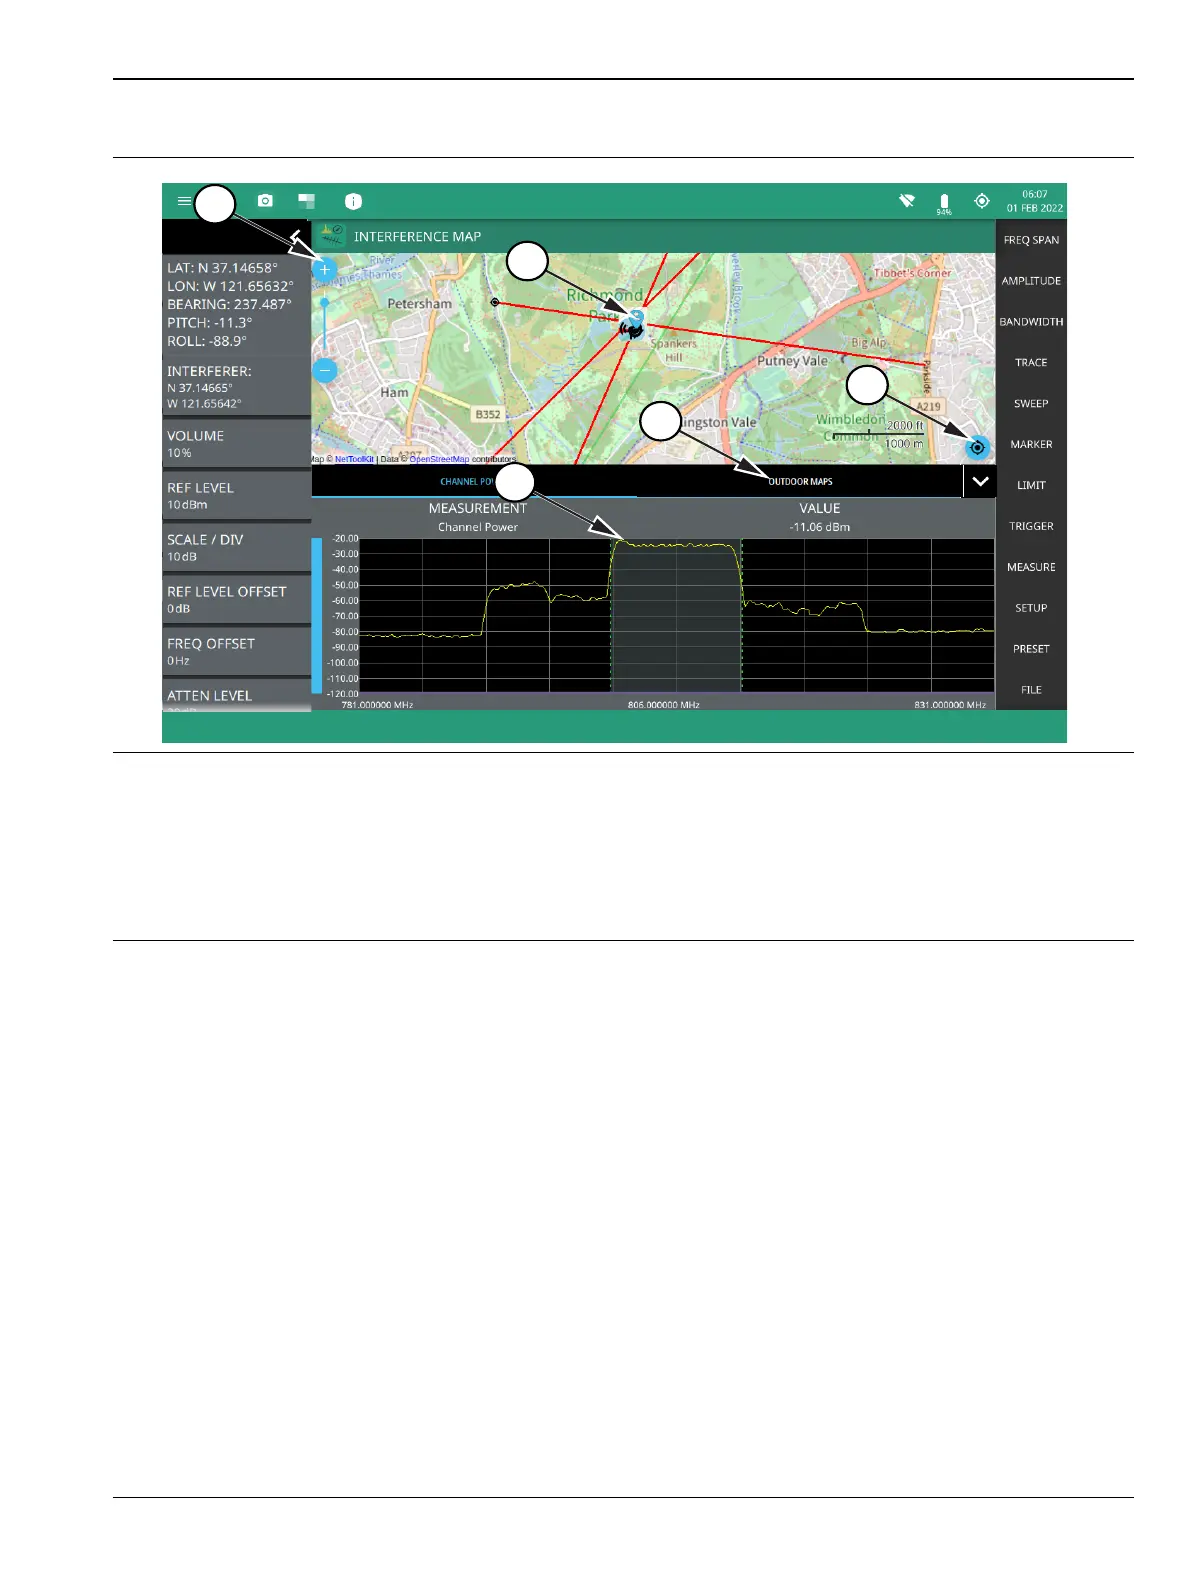Adjust the map zoom slider handle

tap(325, 302)
